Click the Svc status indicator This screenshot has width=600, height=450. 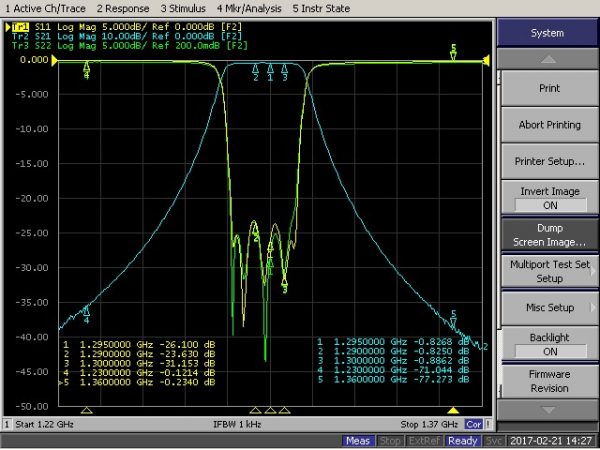coord(493,441)
